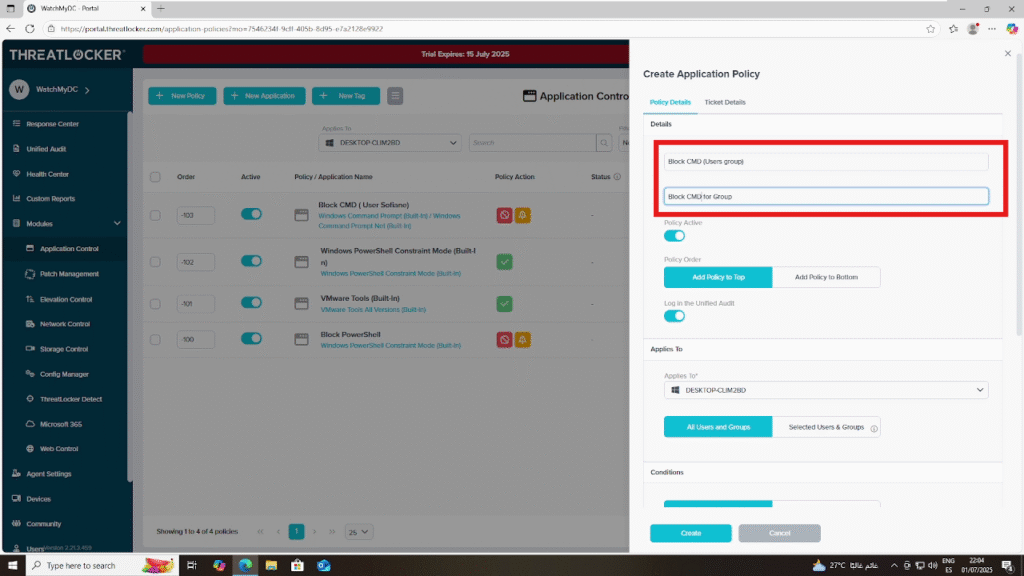Toggle active switch for Block CMD policy

click(x=251, y=214)
